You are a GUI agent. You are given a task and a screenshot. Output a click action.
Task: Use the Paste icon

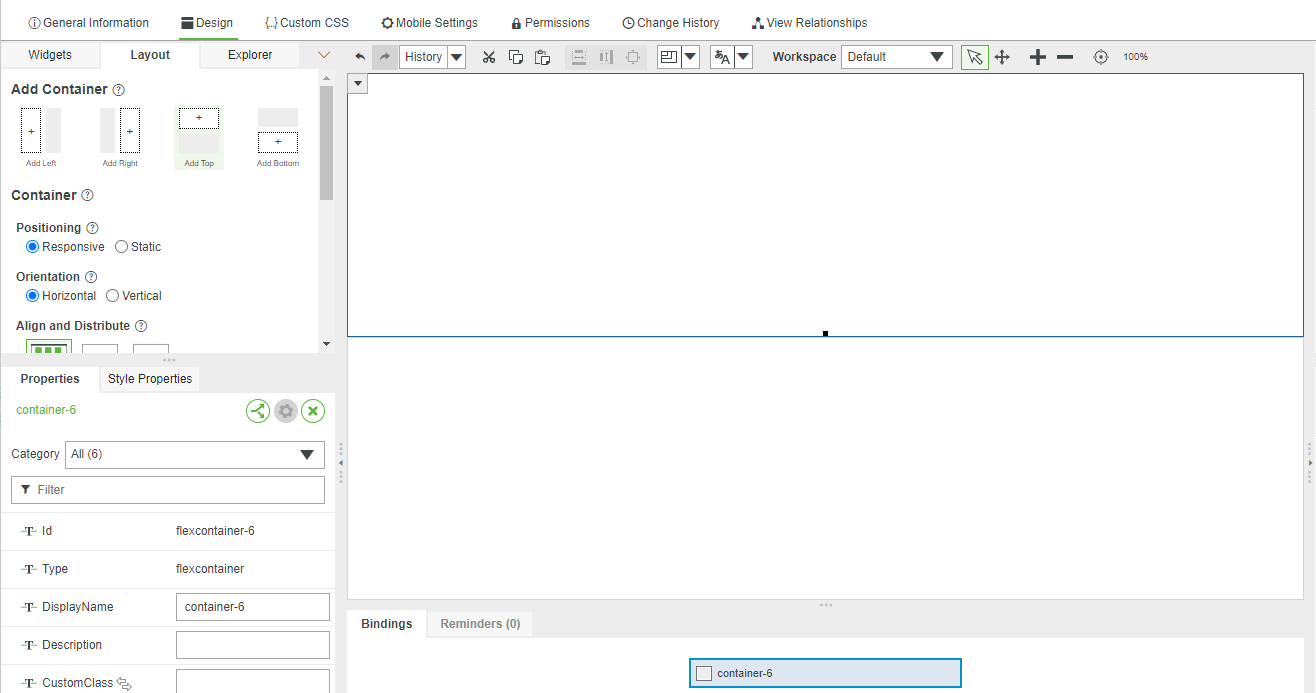tap(543, 57)
